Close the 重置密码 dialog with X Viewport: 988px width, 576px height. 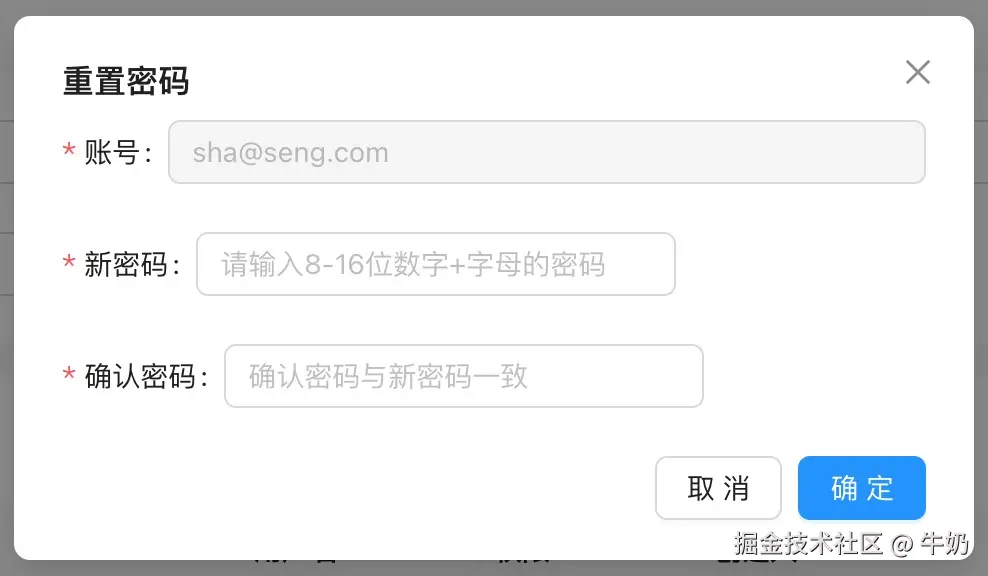(918, 72)
